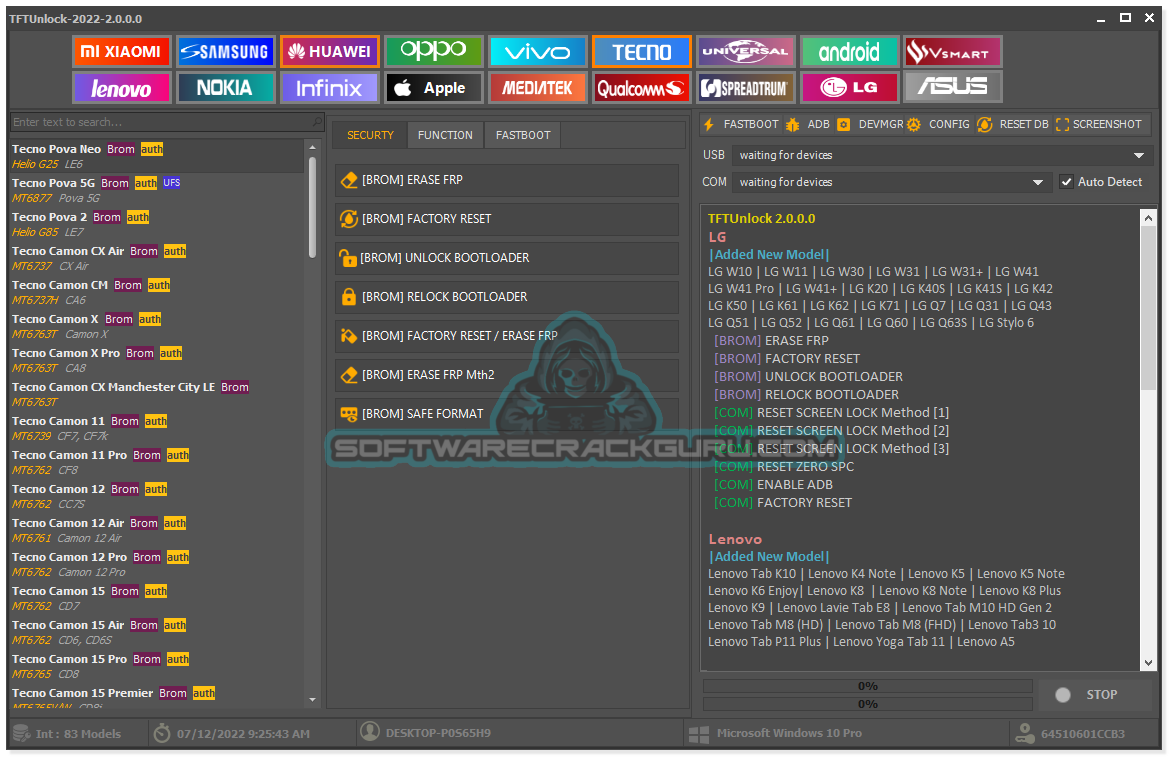
Task: Select Tecno Camon CX Manchester City LE
Action: tap(157, 394)
